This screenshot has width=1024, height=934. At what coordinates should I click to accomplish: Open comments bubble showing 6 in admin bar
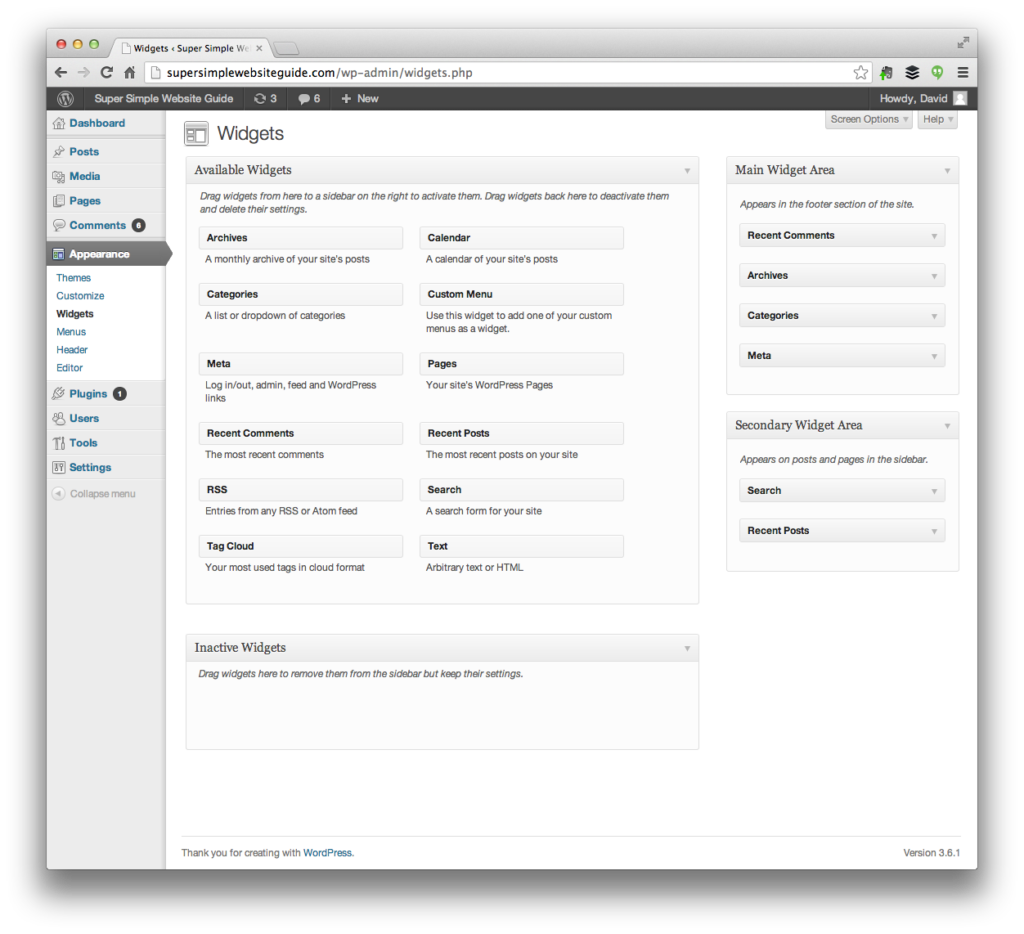(309, 99)
